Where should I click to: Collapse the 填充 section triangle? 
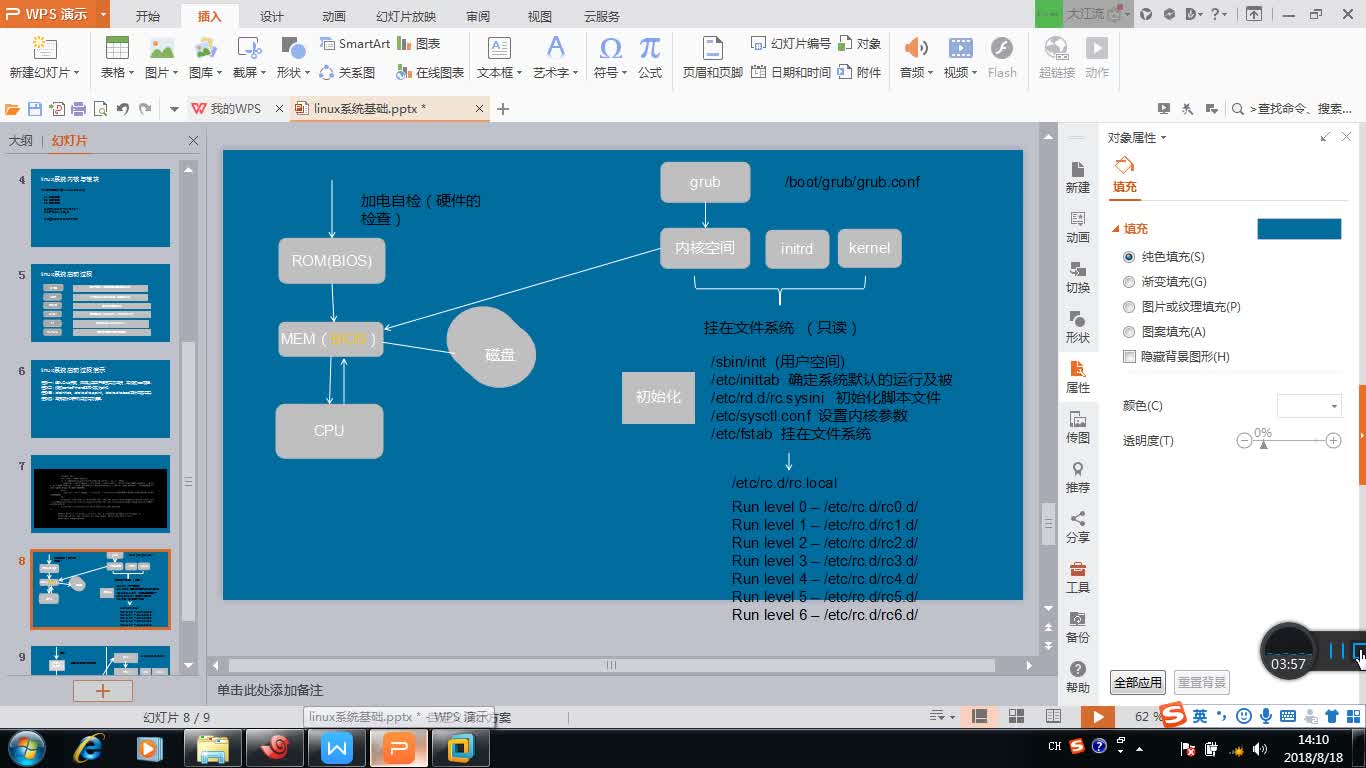[x=1116, y=229]
